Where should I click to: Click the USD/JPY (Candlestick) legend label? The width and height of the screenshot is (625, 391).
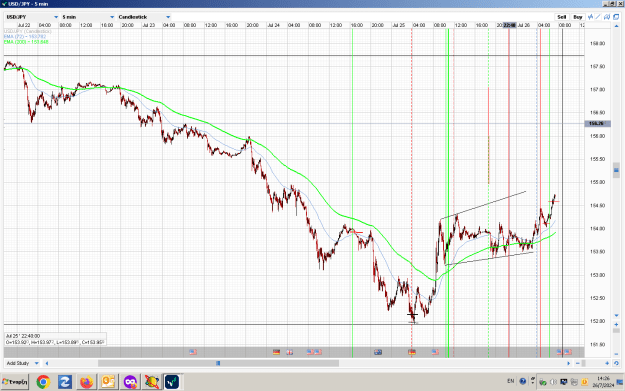pyautogui.click(x=28, y=31)
